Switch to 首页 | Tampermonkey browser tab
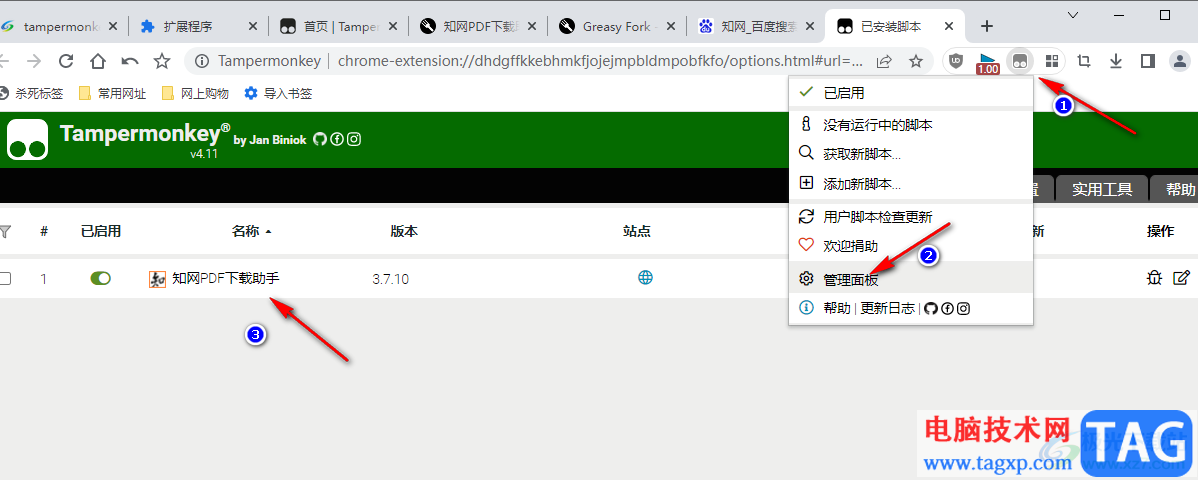Image resolution: width=1198 pixels, height=480 pixels. click(x=338, y=26)
